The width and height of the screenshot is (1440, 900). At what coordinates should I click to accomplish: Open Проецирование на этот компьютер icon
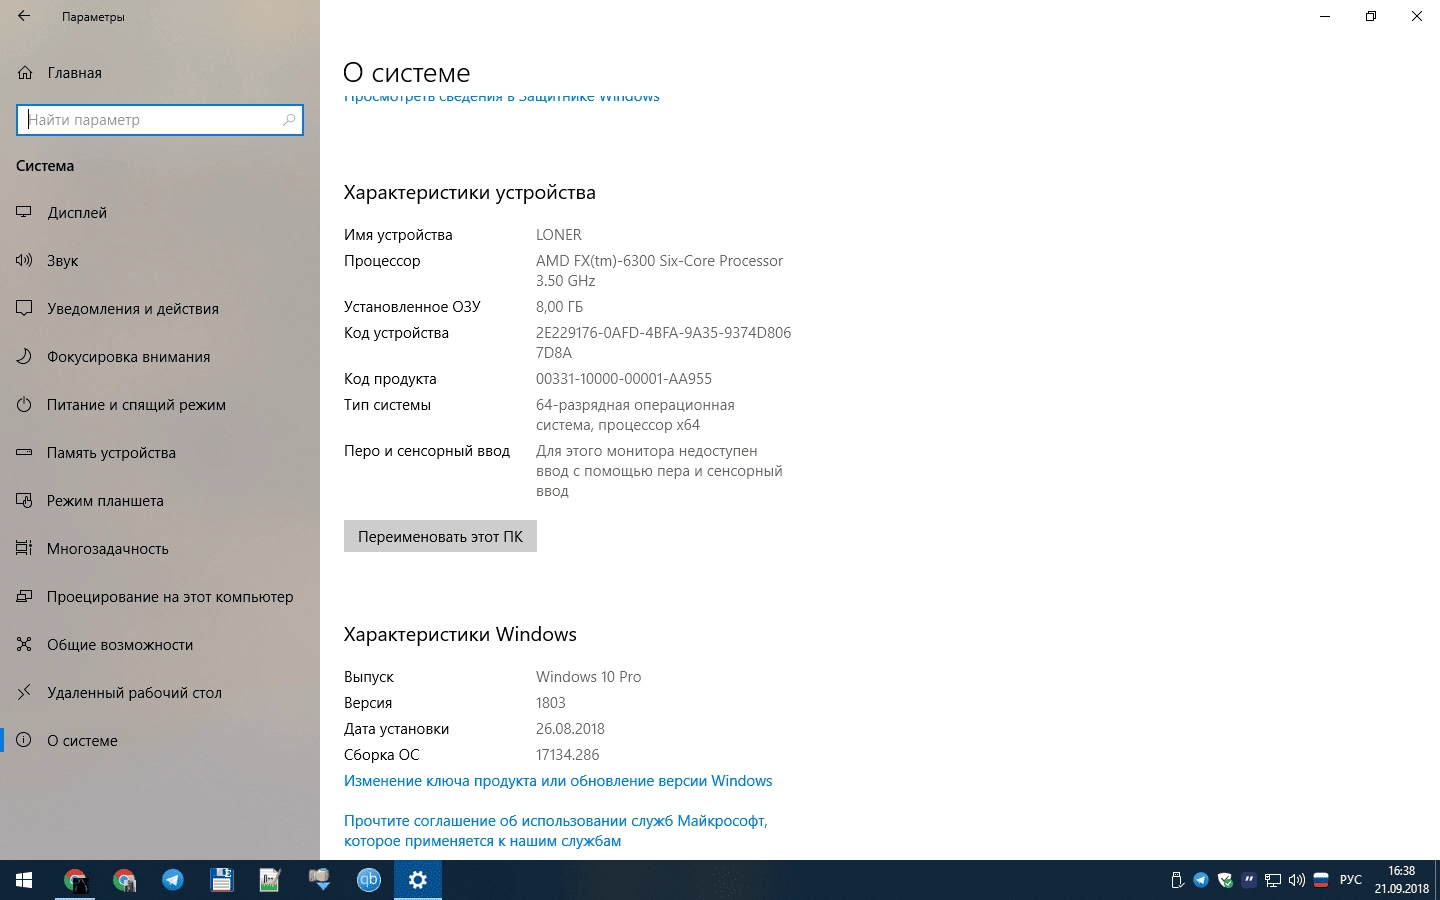click(x=25, y=596)
